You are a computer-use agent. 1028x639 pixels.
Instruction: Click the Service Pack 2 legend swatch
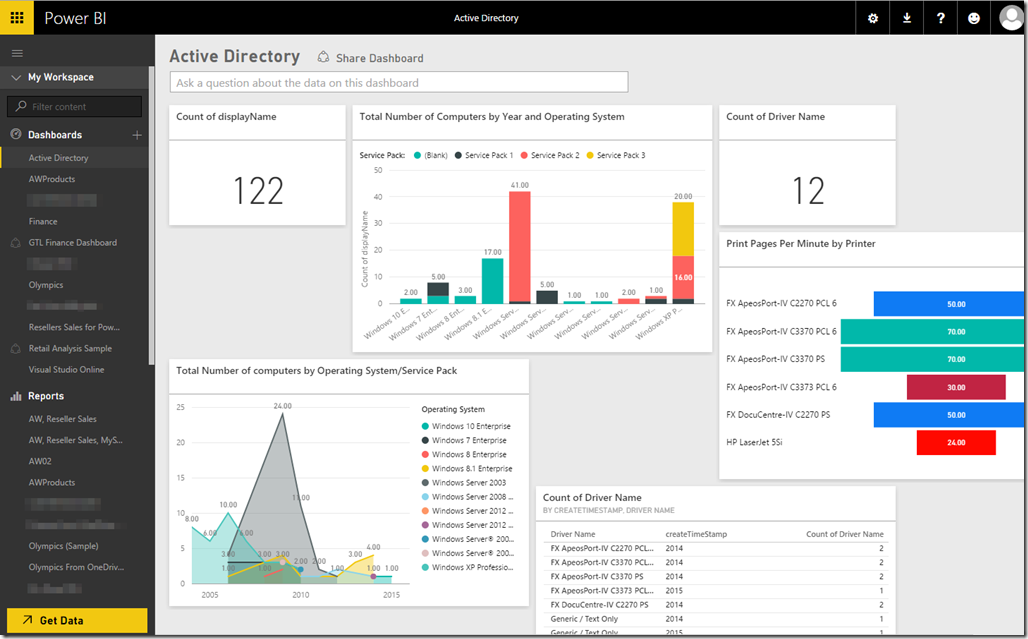pos(524,155)
